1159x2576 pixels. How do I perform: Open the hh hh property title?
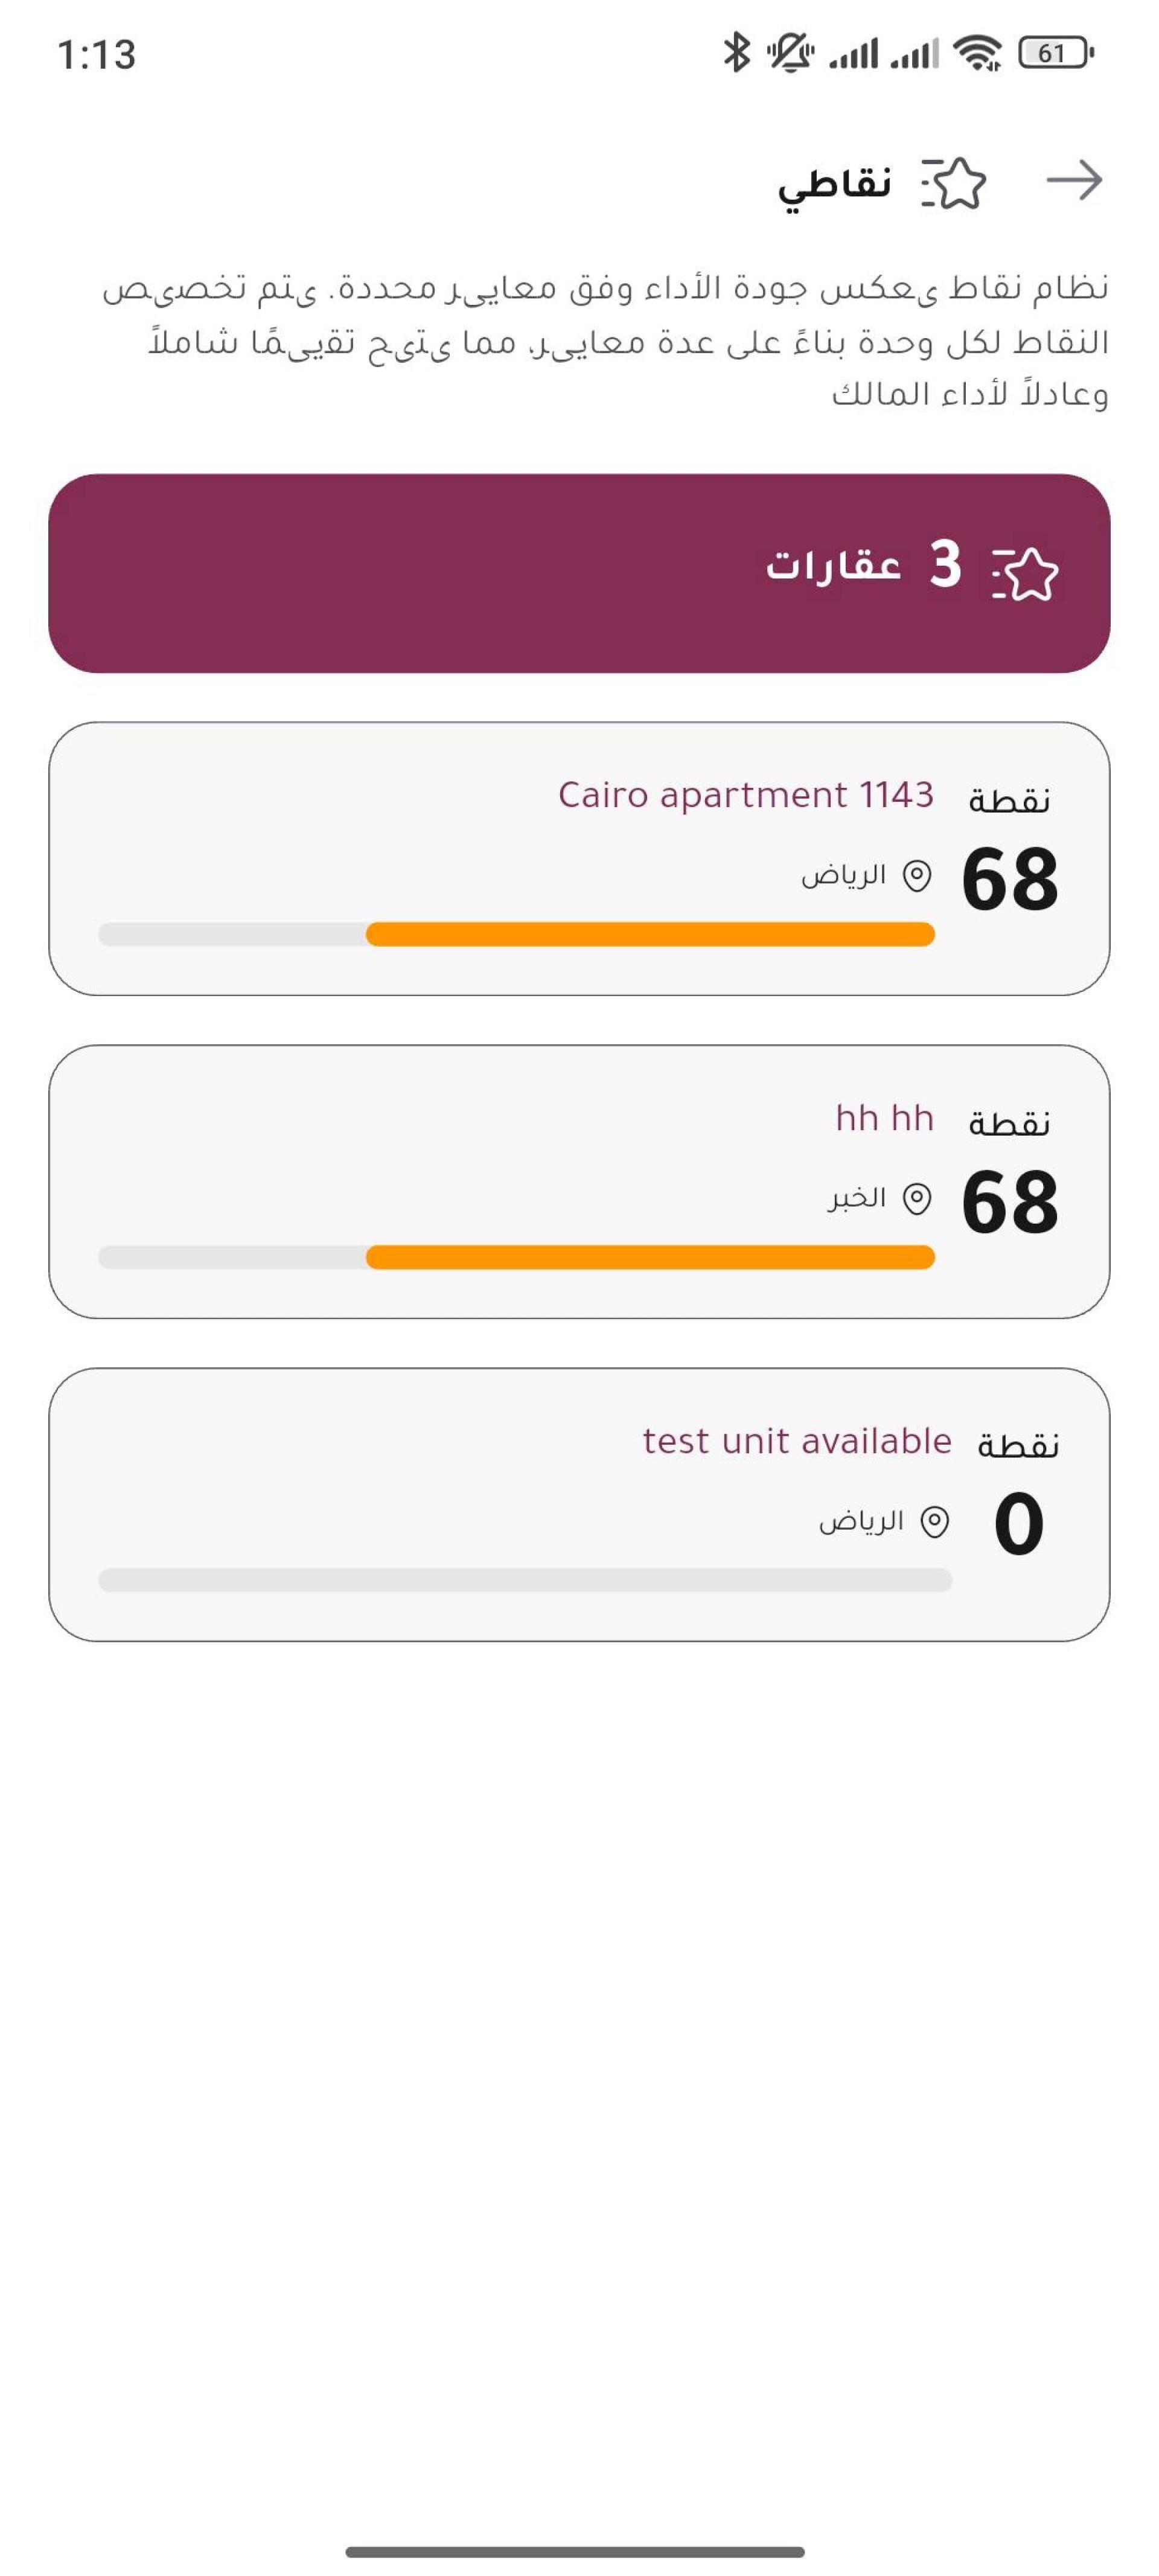tap(885, 1118)
